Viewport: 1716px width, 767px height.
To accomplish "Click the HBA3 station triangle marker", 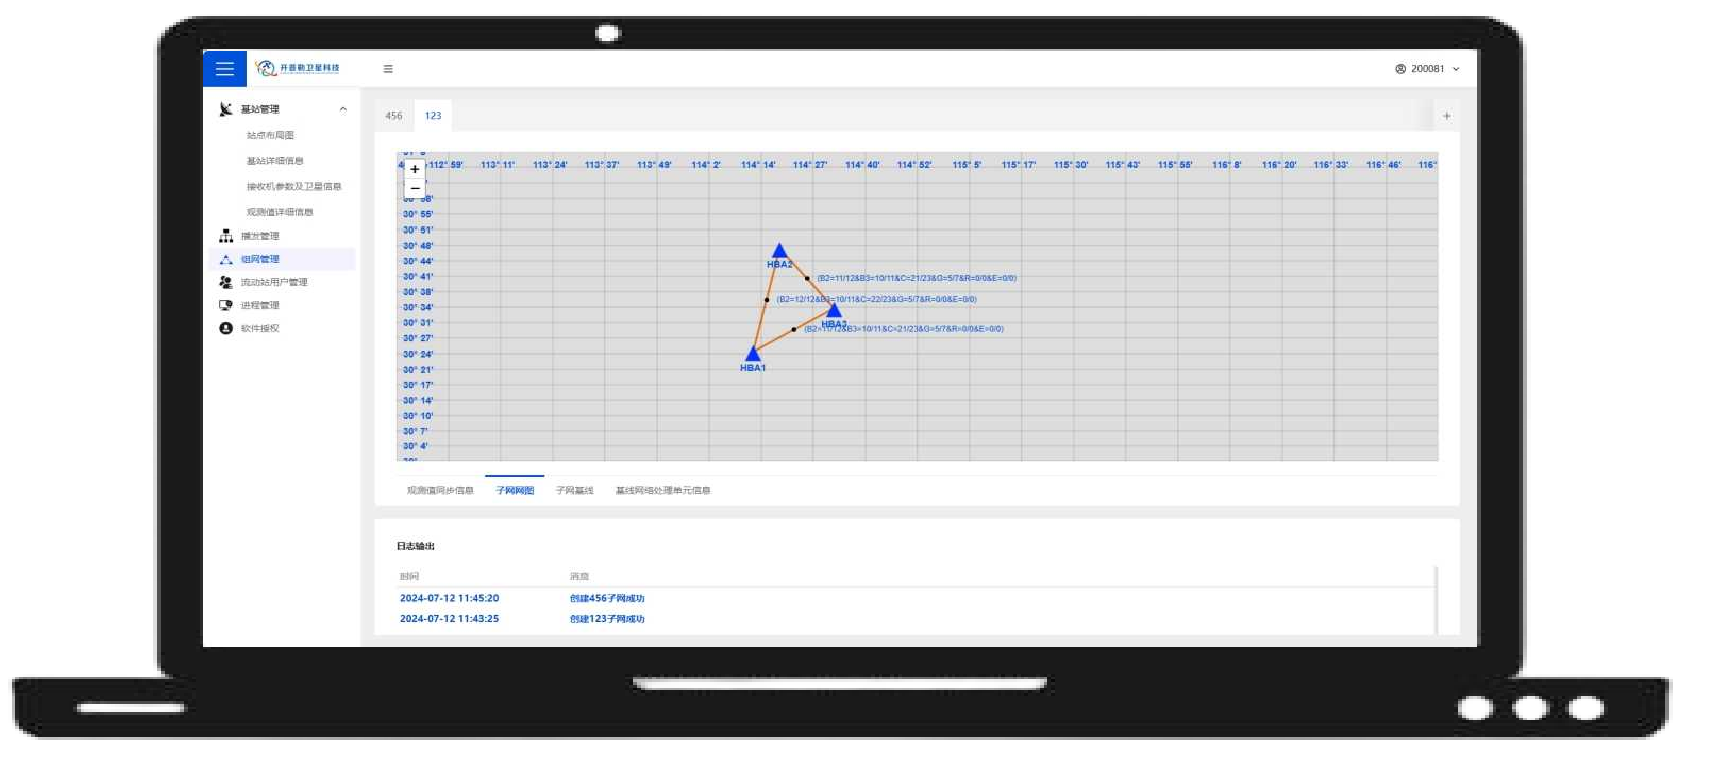I will coord(834,311).
